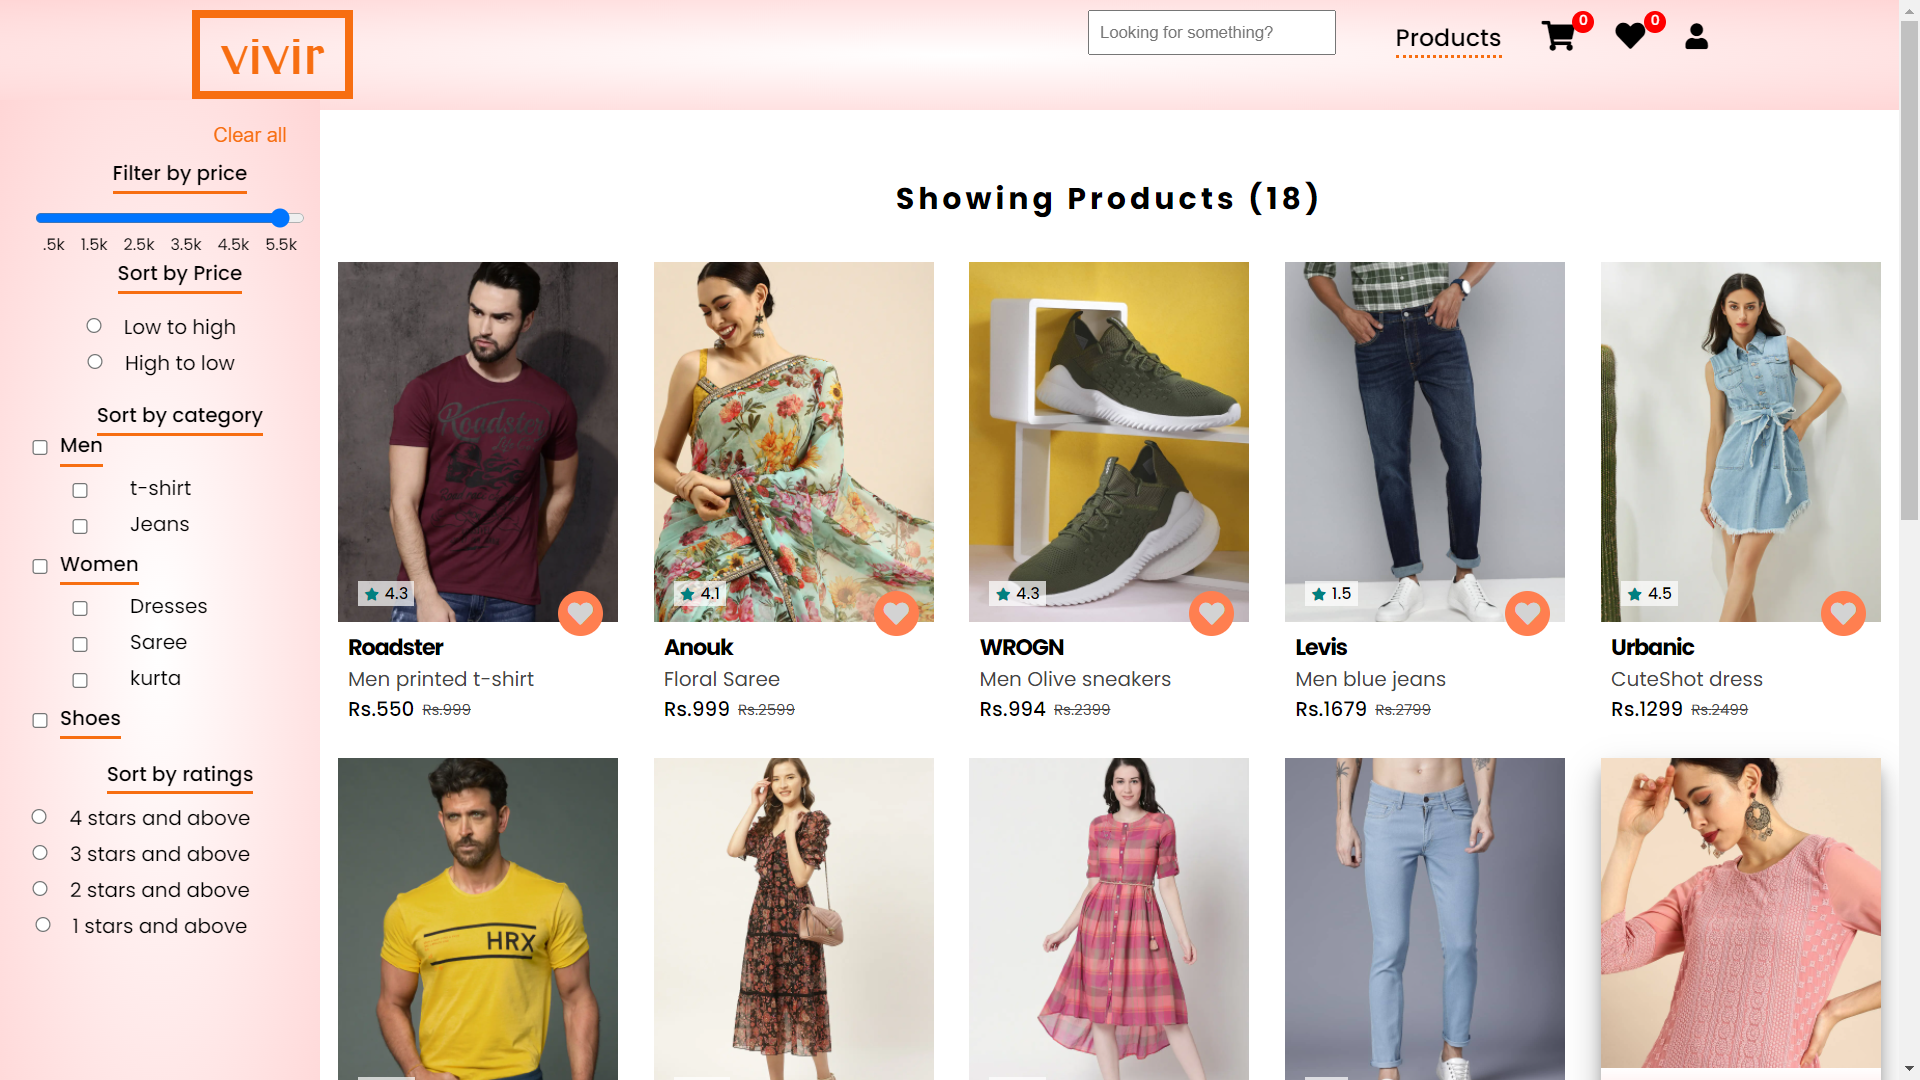The height and width of the screenshot is (1080, 1920).
Task: Favorite the WROGN Olive sneakers
Action: coord(1211,615)
